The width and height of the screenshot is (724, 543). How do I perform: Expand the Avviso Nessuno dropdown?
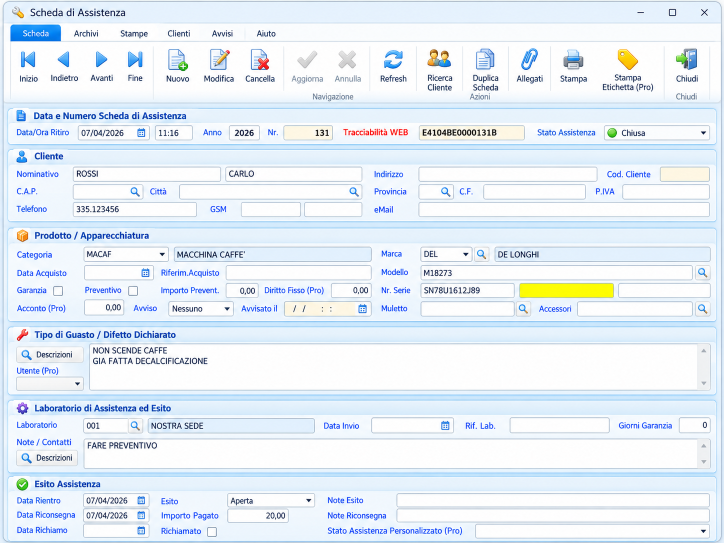[x=227, y=309]
